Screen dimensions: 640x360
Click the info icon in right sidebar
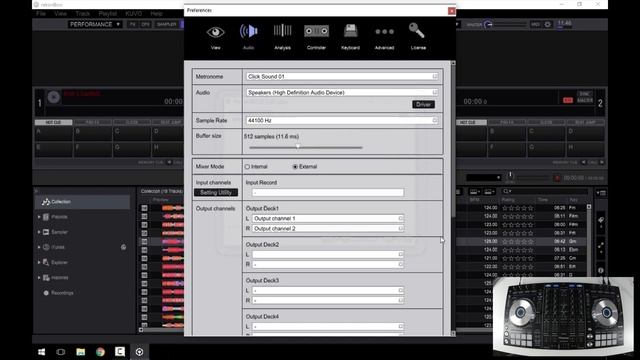(x=601, y=270)
